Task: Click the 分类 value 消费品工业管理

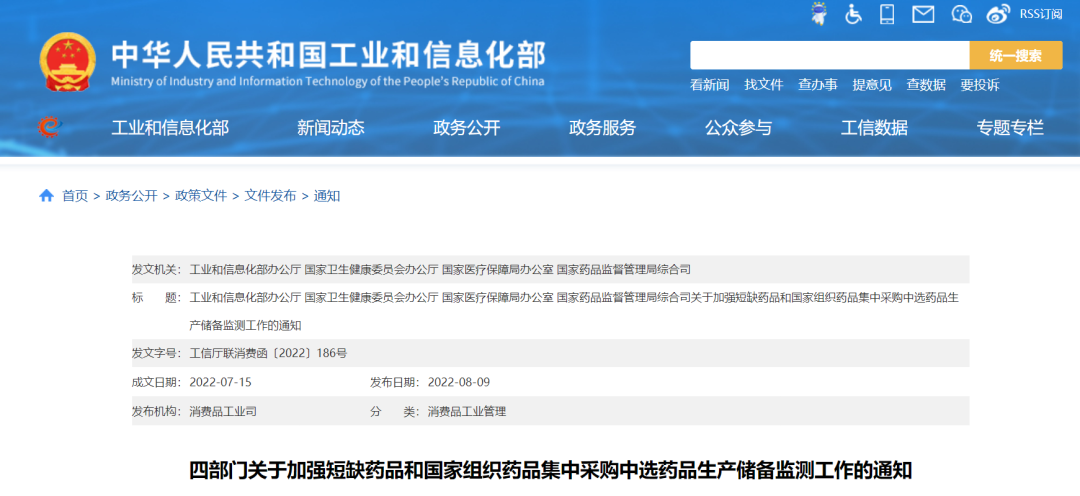Action: tap(467, 412)
